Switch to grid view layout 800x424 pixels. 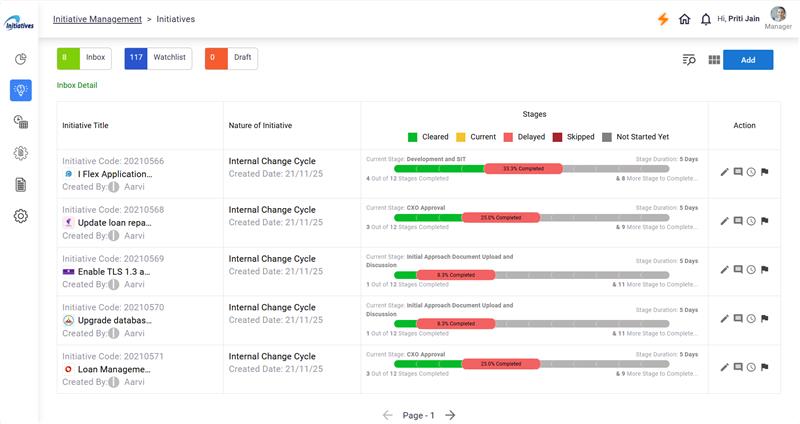click(x=714, y=60)
